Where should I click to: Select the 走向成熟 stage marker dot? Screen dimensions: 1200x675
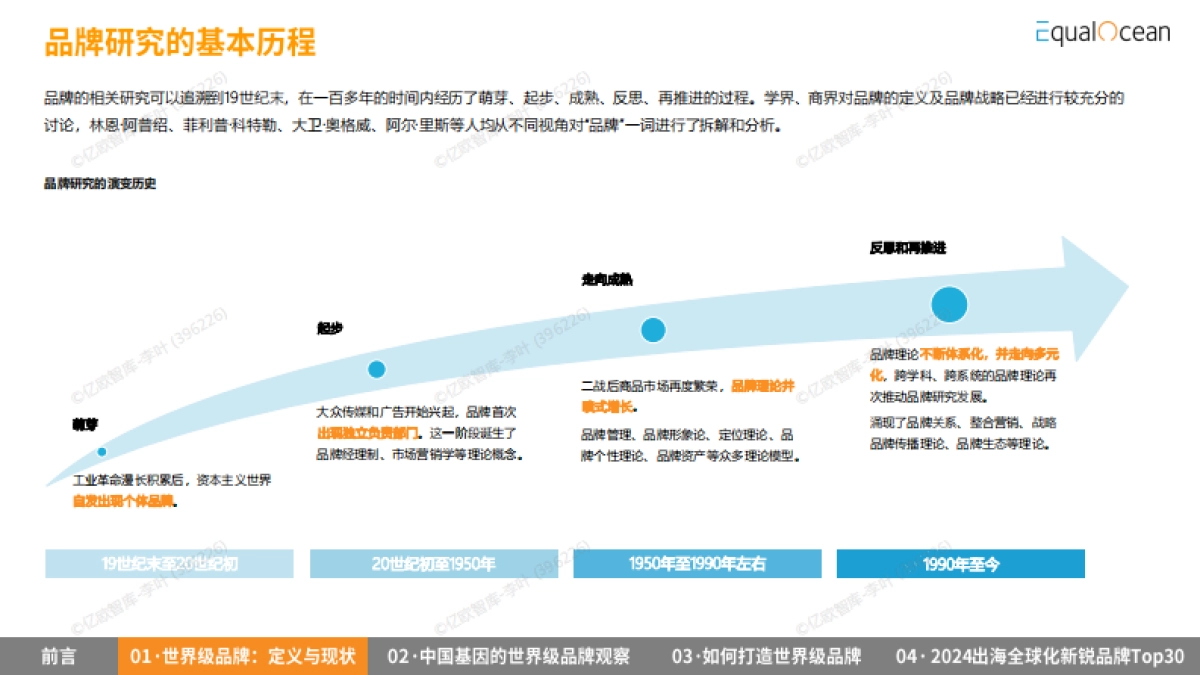652,328
